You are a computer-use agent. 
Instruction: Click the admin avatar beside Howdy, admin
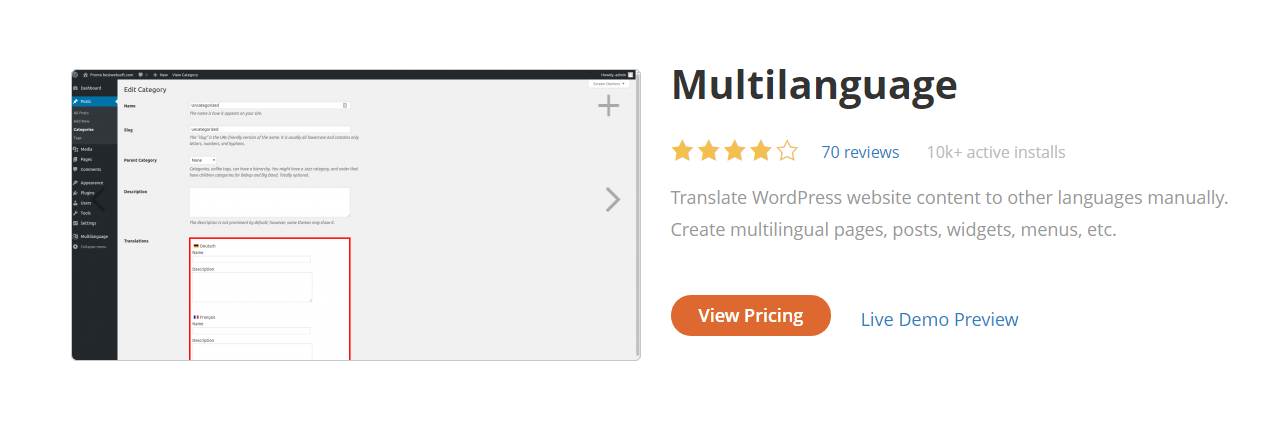(x=631, y=74)
